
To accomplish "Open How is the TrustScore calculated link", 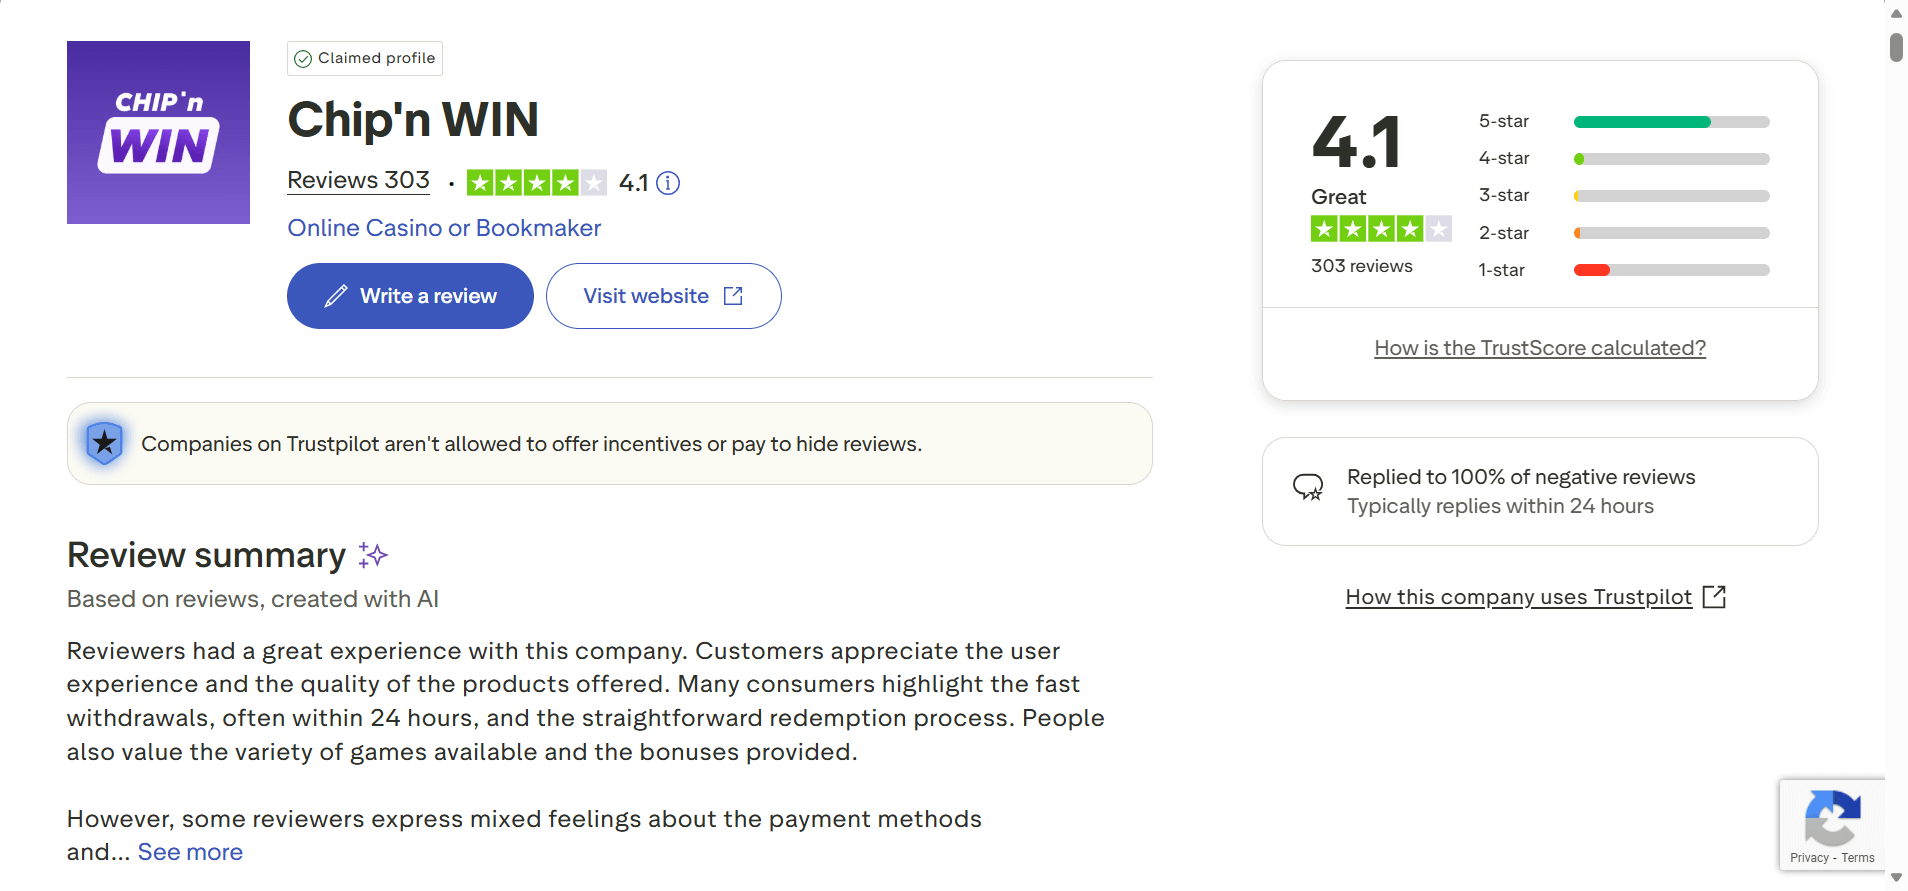I will 1540,348.
